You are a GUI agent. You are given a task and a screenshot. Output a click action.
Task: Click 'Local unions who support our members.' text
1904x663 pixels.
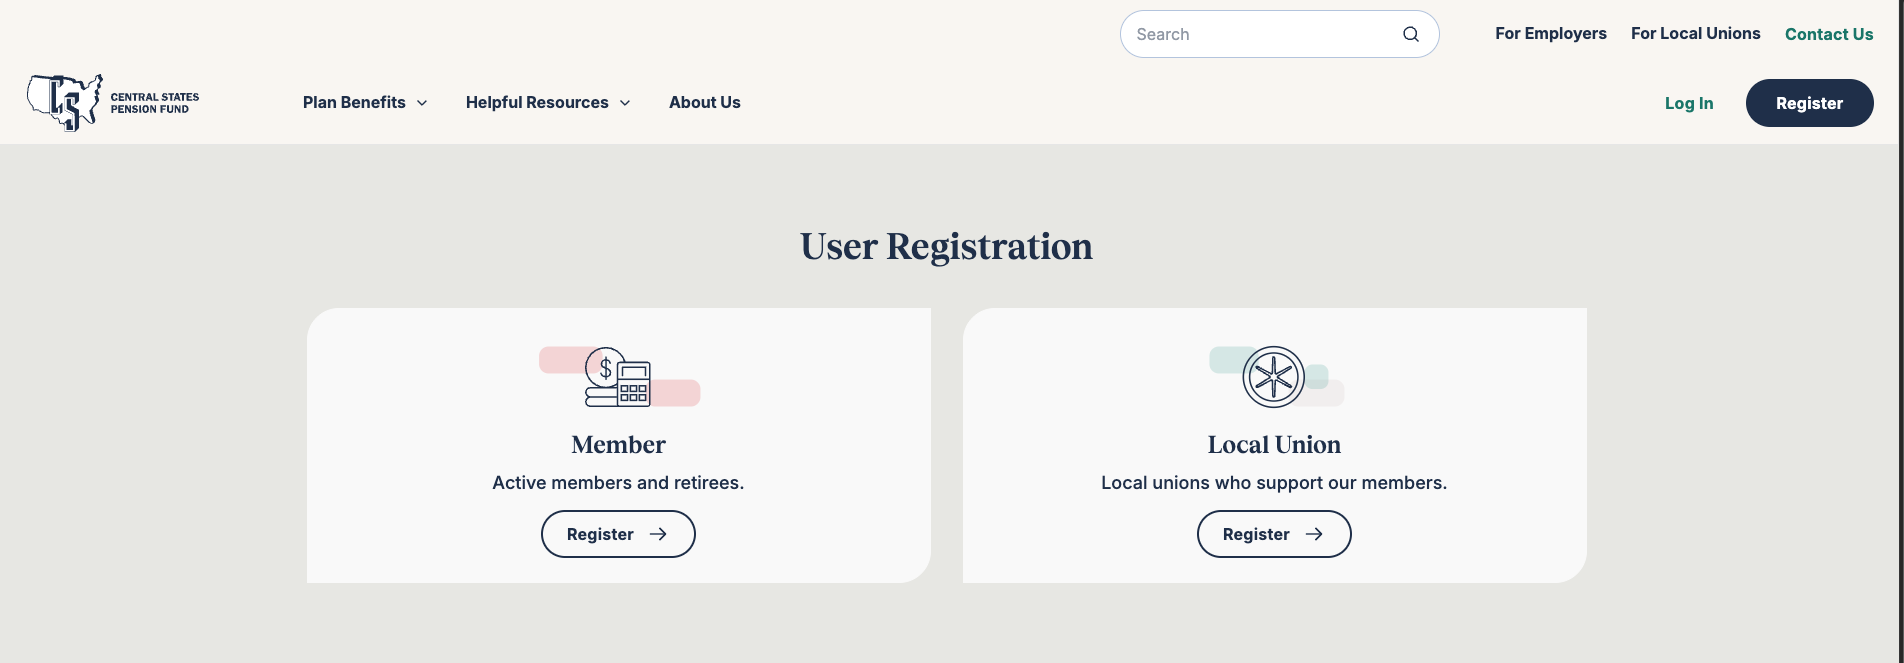coord(1274,483)
